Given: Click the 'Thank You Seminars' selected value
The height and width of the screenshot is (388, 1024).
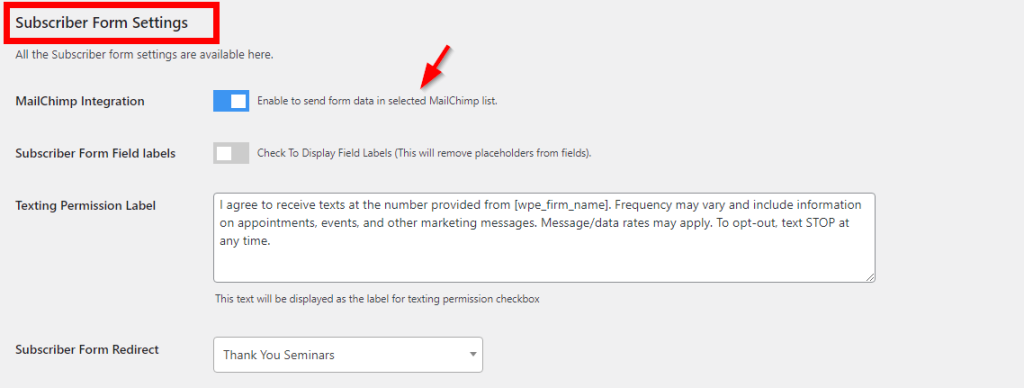Looking at the screenshot, I should coord(279,355).
